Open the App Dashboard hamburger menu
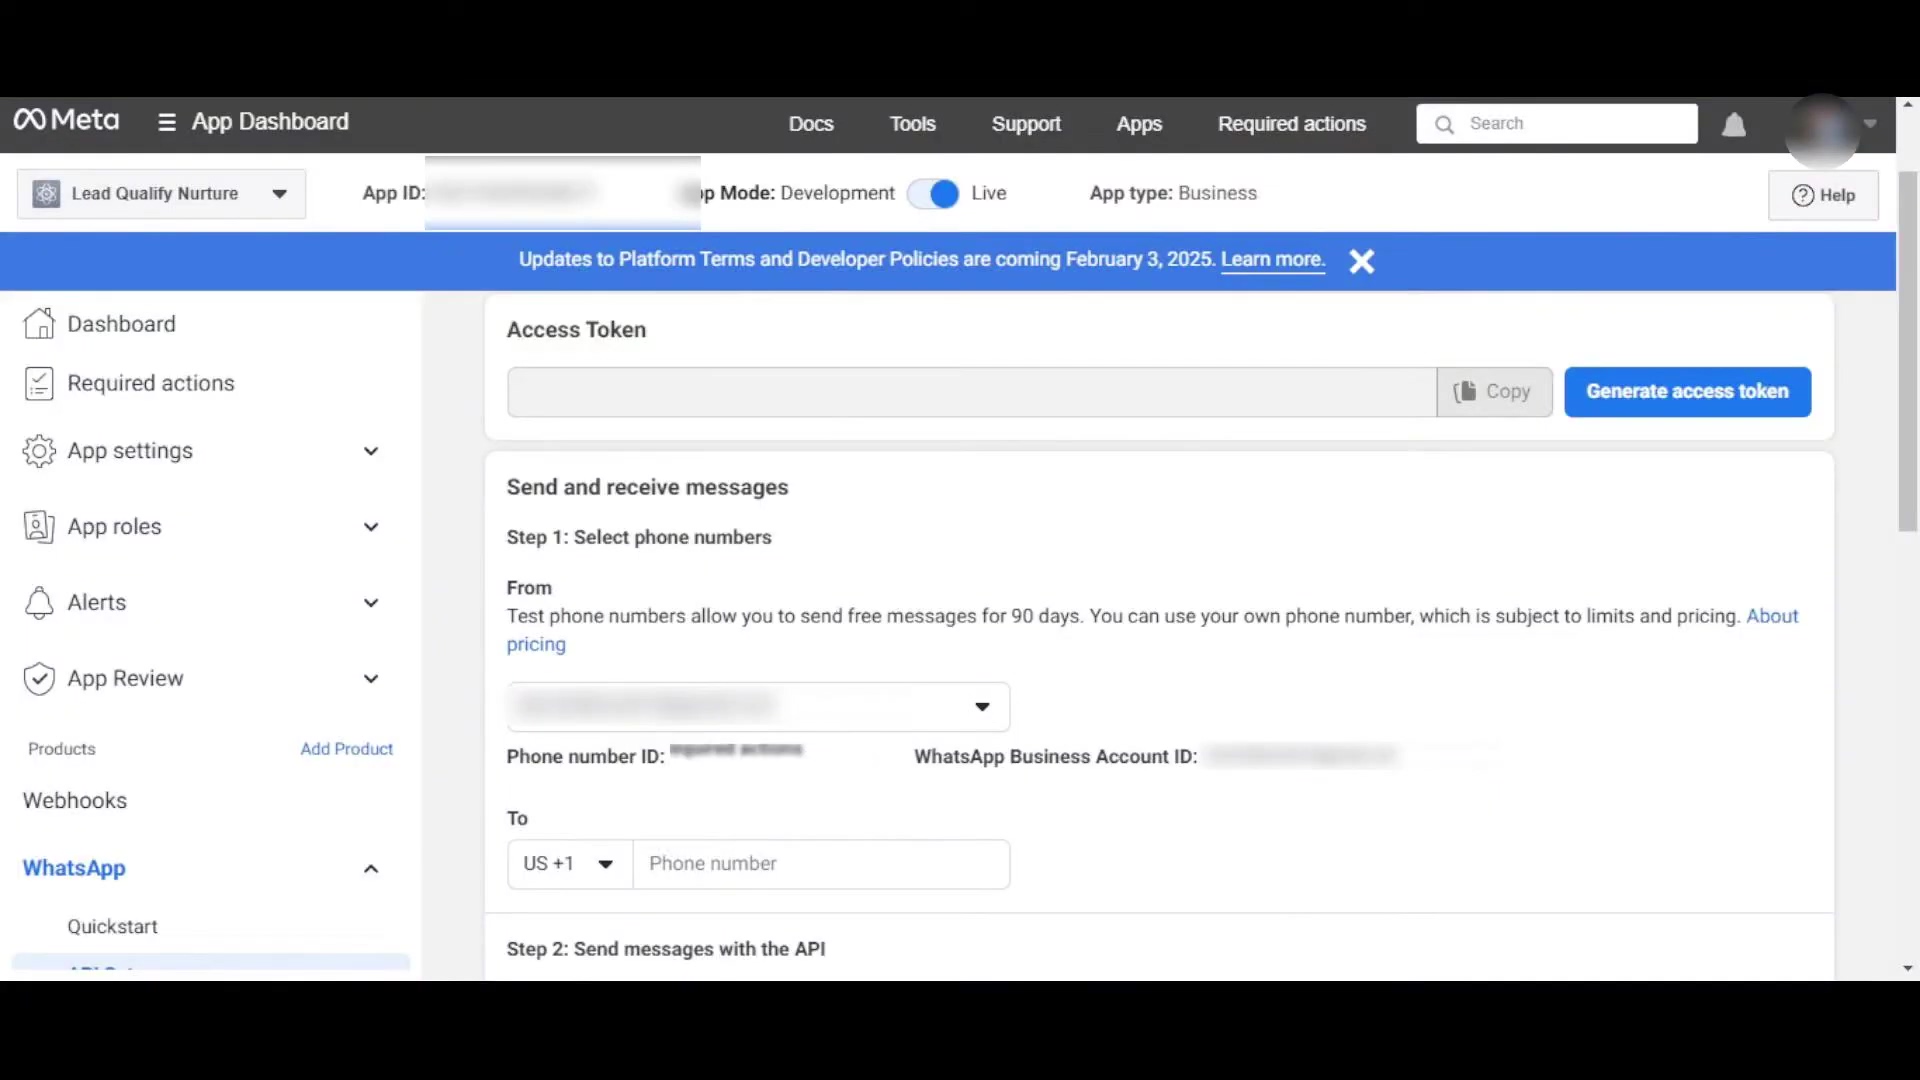Viewport: 1920px width, 1080px height. [x=166, y=122]
